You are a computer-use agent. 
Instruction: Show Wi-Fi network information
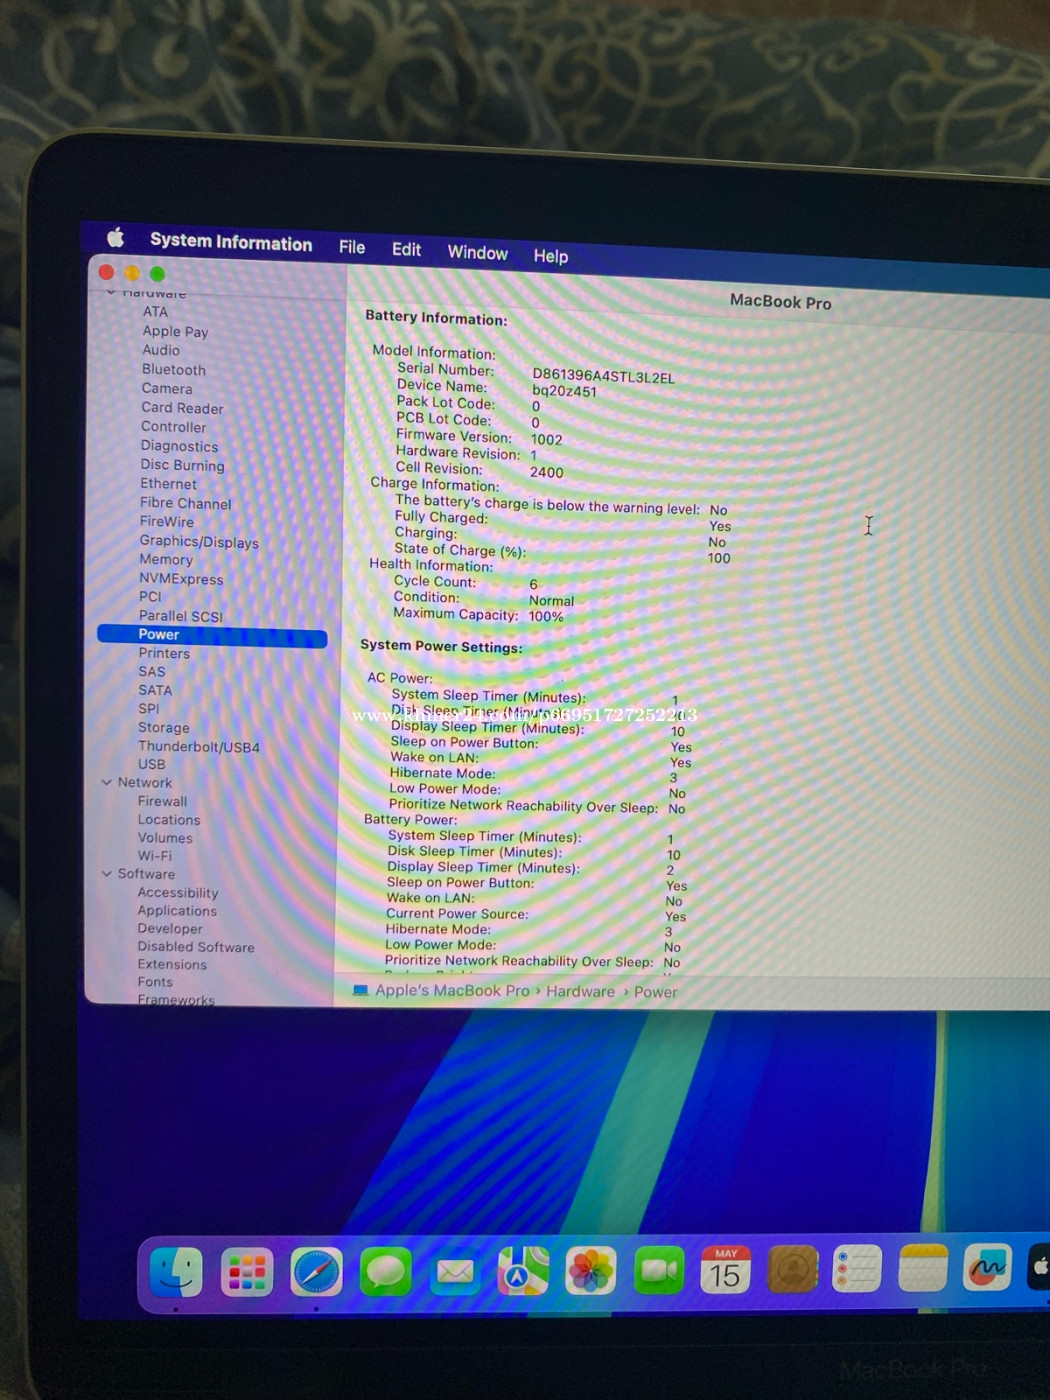coord(155,856)
